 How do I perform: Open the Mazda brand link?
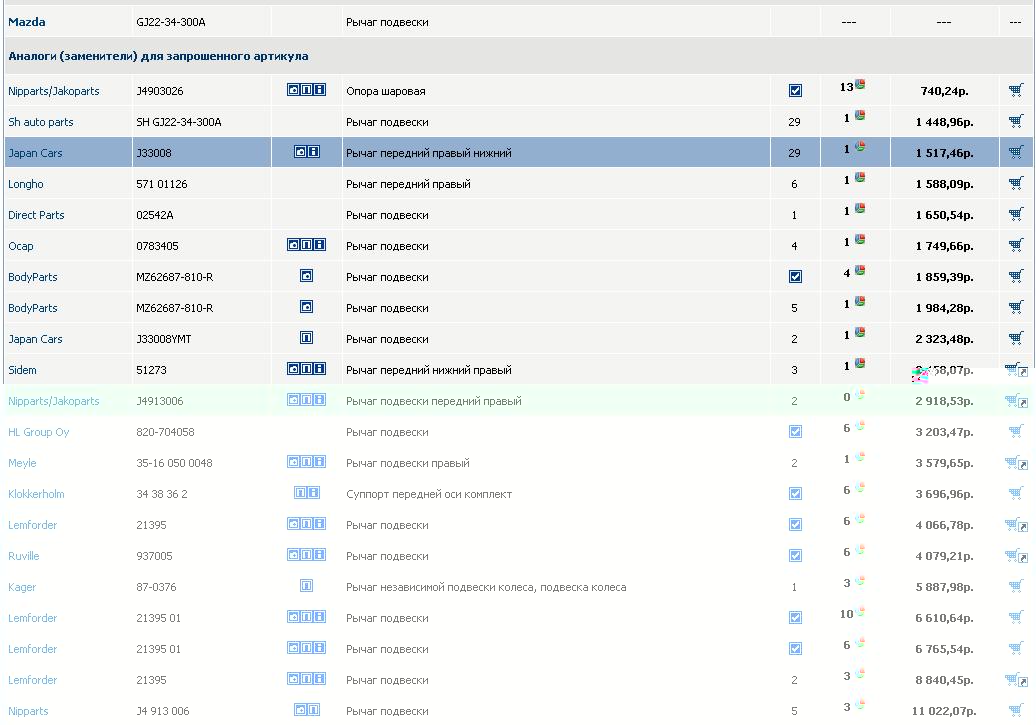pos(27,22)
